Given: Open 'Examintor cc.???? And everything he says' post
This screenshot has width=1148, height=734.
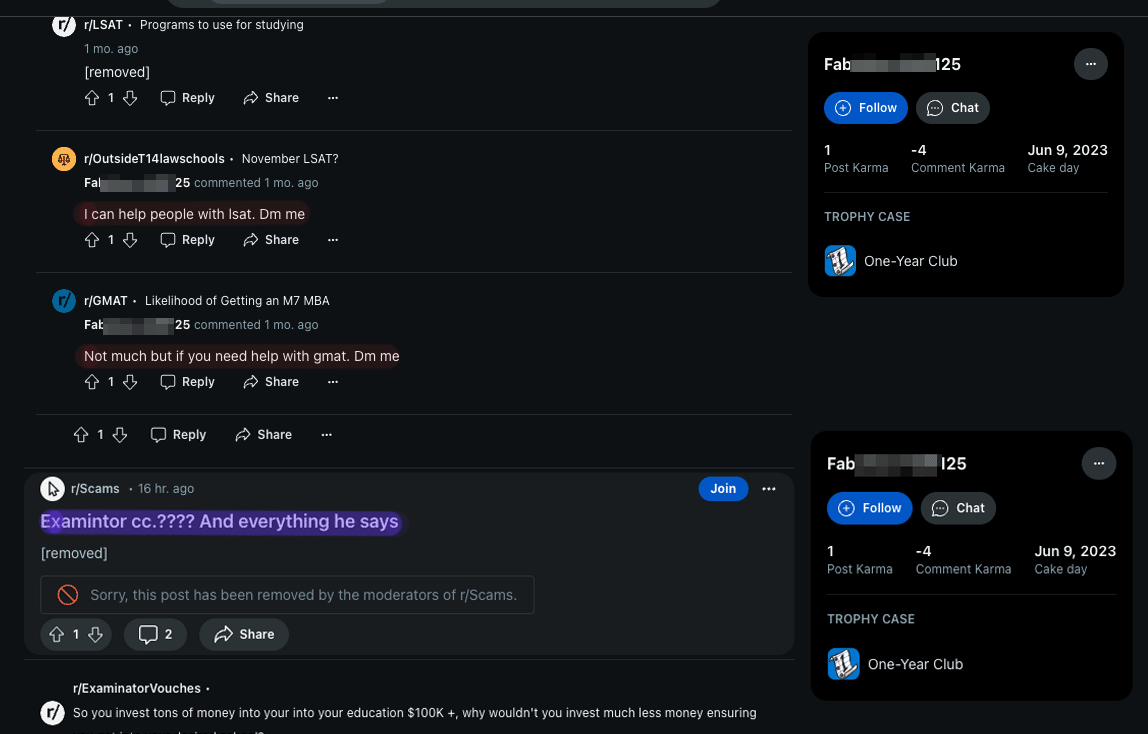Looking at the screenshot, I should pyautogui.click(x=220, y=522).
